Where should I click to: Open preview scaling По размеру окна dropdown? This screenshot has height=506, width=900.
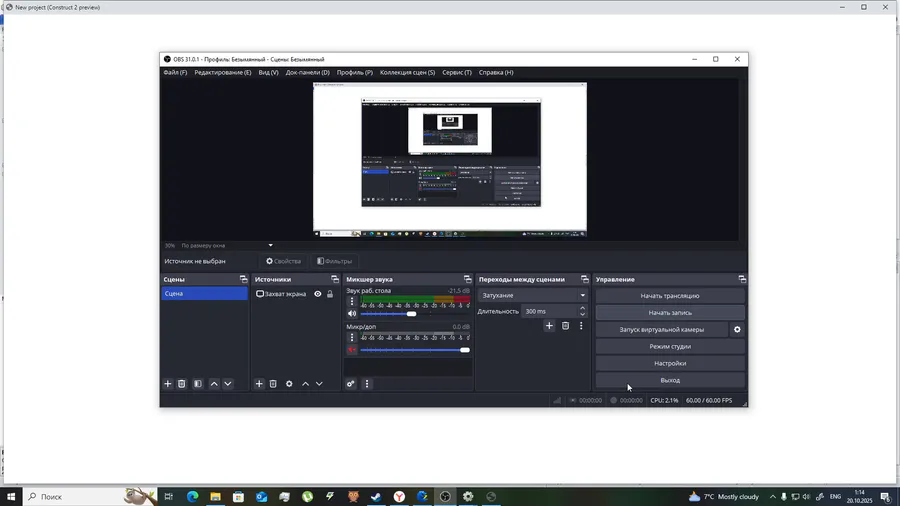tap(227, 246)
